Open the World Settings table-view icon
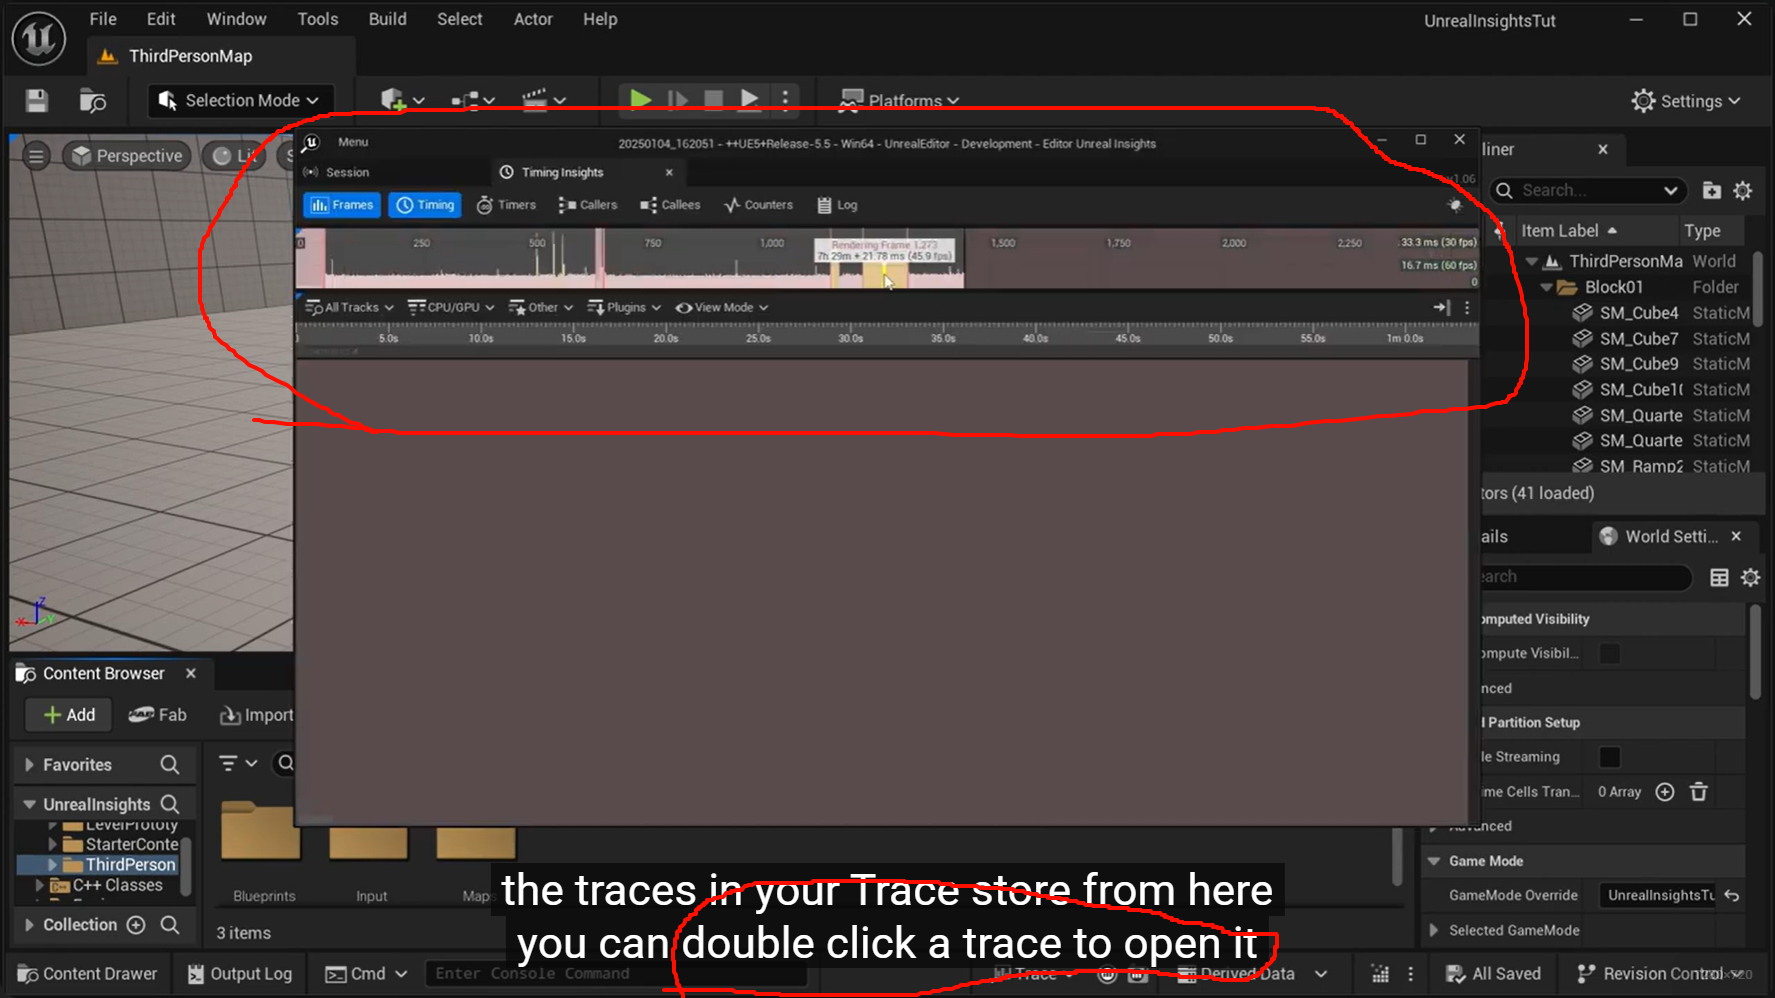1775x998 pixels. pos(1718,577)
